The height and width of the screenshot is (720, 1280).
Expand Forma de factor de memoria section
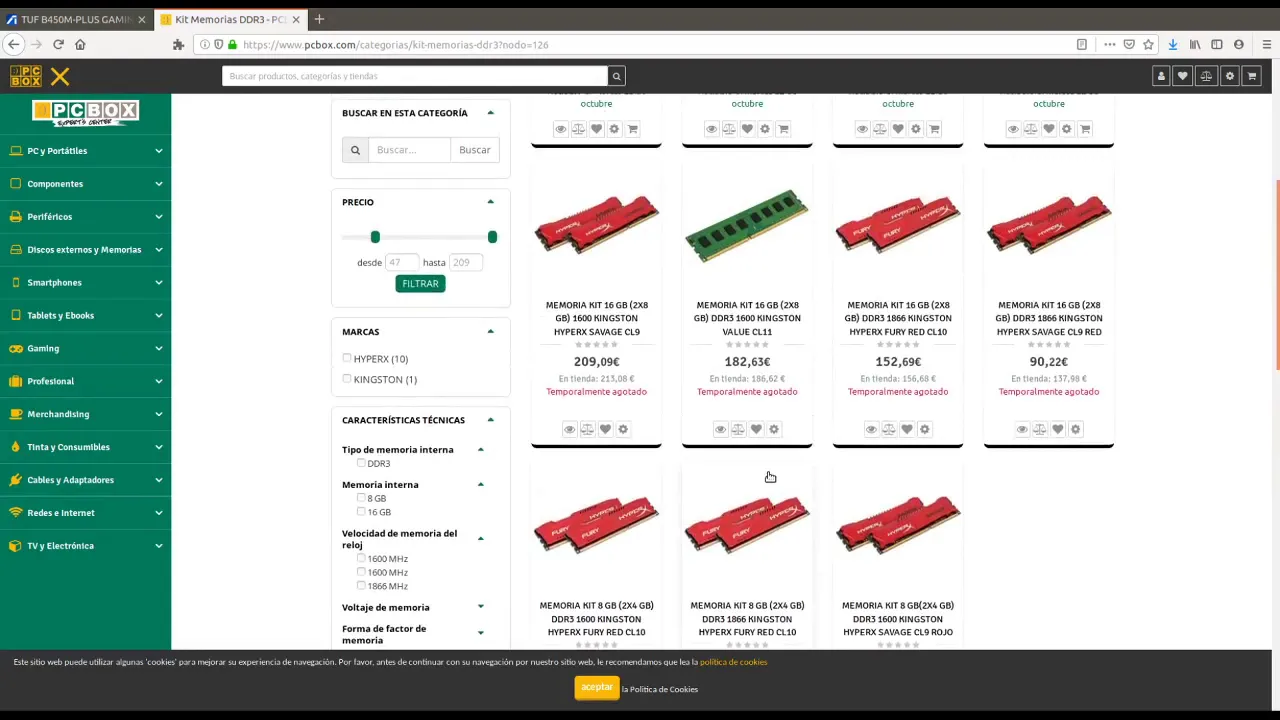click(x=481, y=633)
